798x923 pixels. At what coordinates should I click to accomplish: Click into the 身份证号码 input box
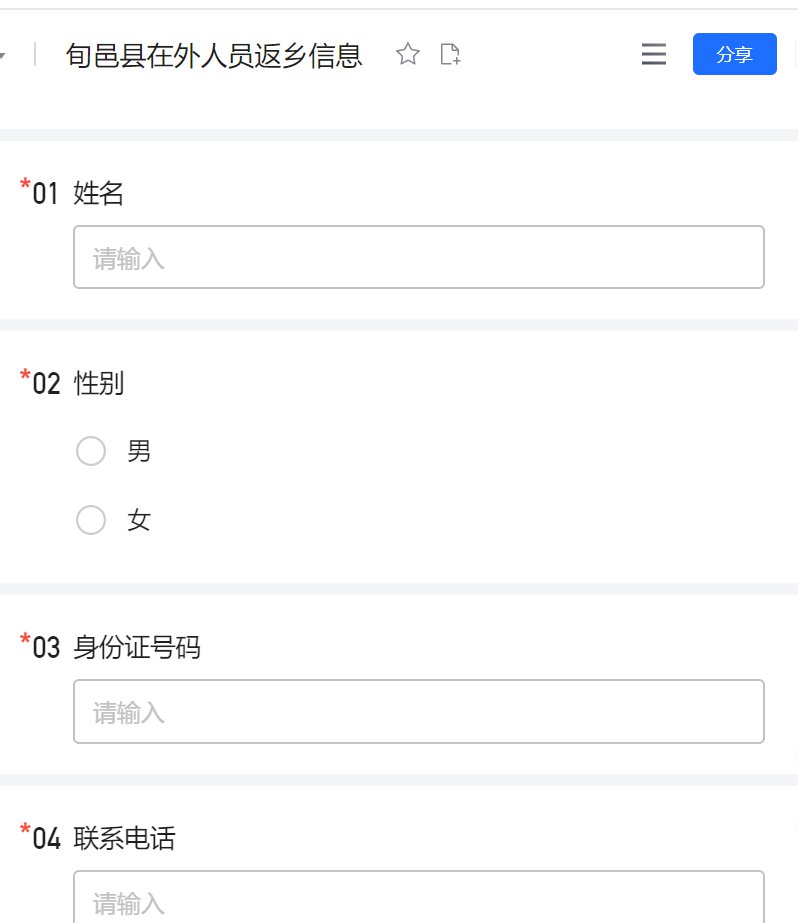point(418,712)
